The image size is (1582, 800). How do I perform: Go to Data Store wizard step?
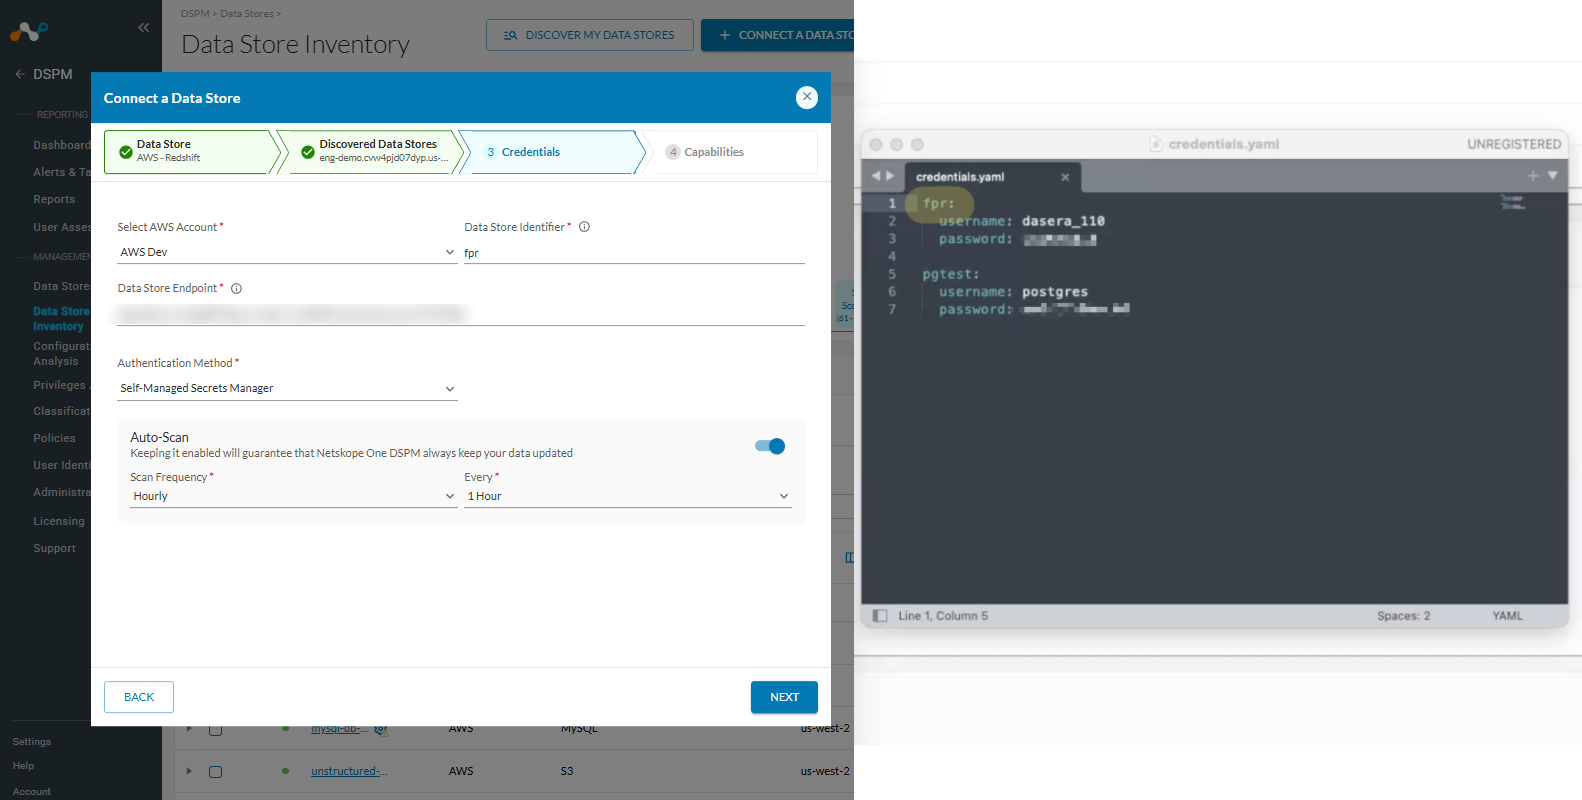pos(188,152)
